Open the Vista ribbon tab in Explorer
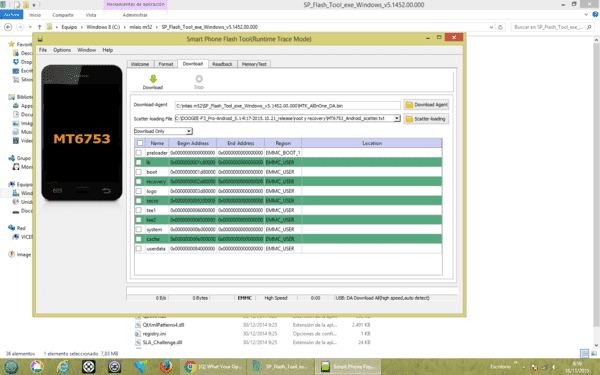The height and width of the screenshot is (375, 600). 91,15
